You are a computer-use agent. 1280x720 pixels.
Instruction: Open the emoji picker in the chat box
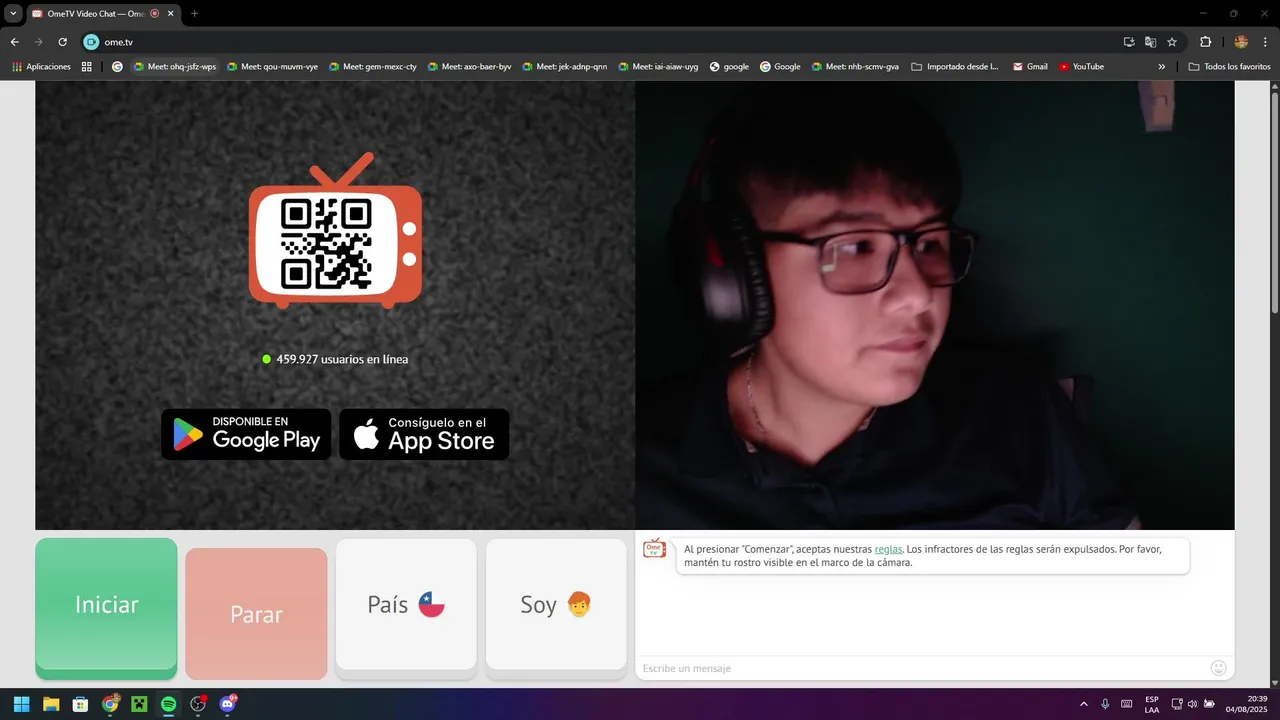point(1218,668)
